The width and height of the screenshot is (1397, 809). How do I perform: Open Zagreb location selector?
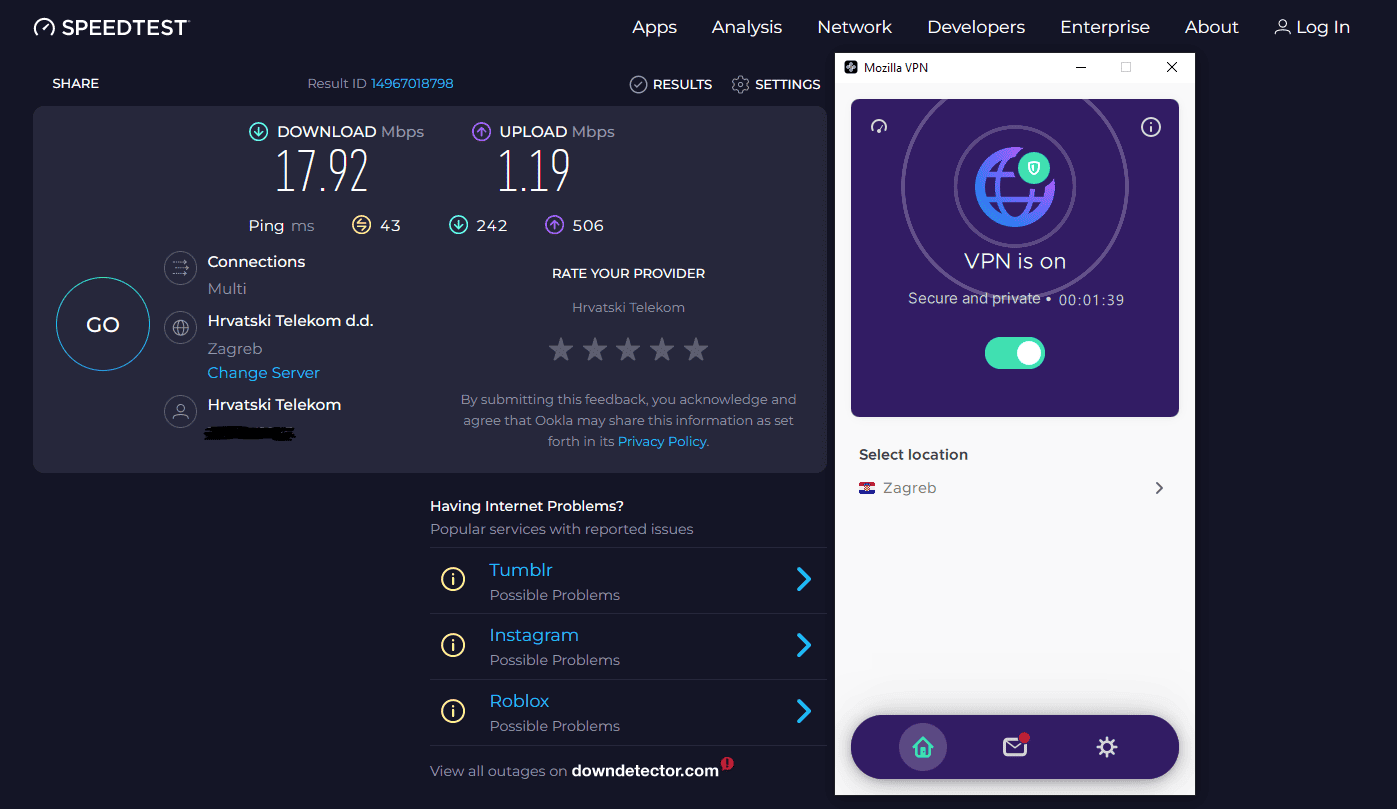pos(1014,488)
